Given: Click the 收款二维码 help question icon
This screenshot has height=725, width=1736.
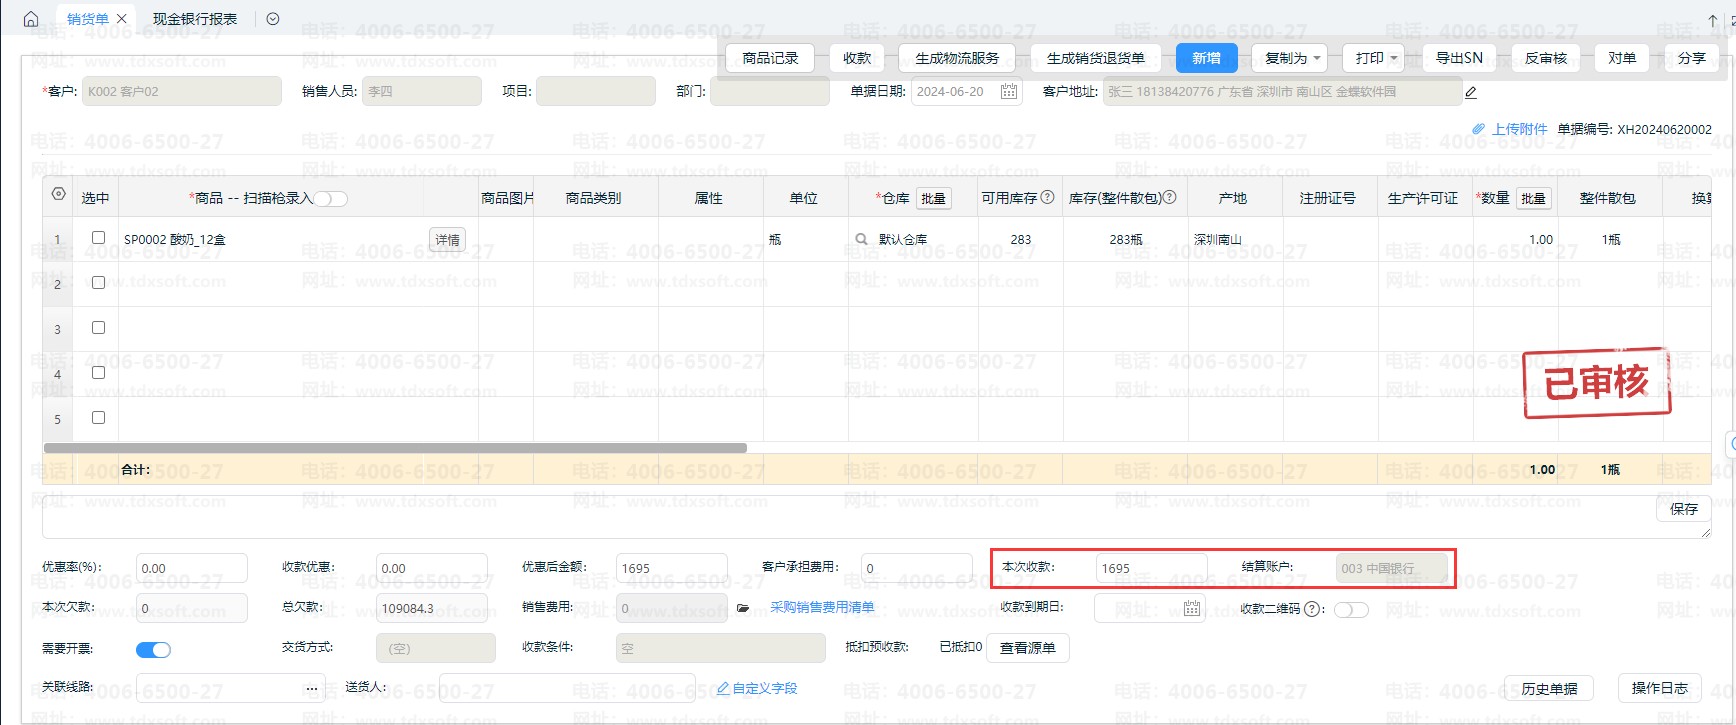Looking at the screenshot, I should [1314, 608].
